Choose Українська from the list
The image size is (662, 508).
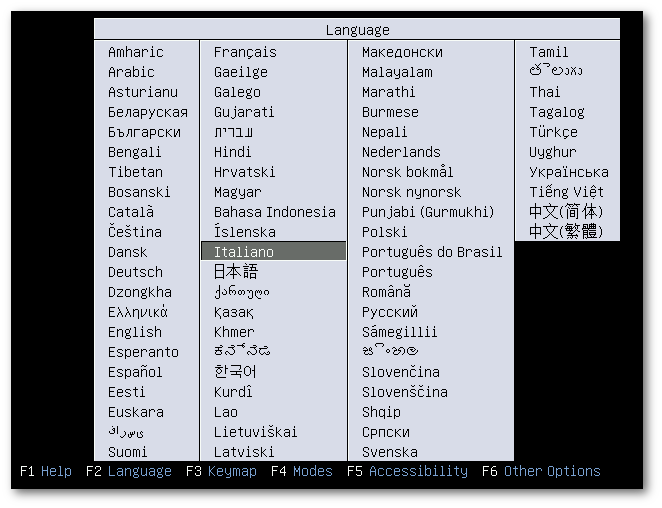coord(569,172)
